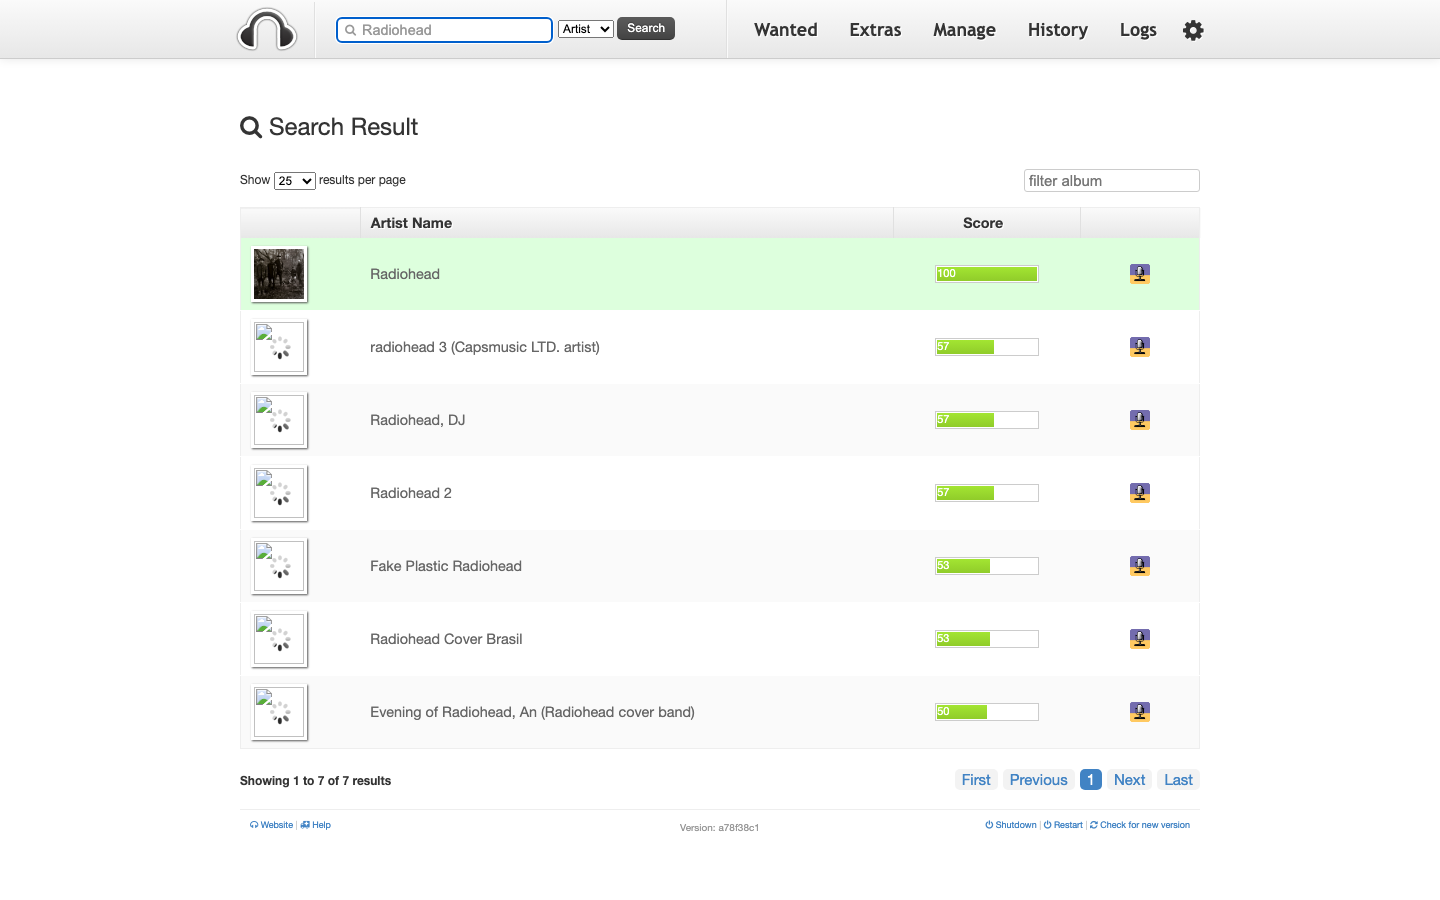View the History page

[1058, 30]
